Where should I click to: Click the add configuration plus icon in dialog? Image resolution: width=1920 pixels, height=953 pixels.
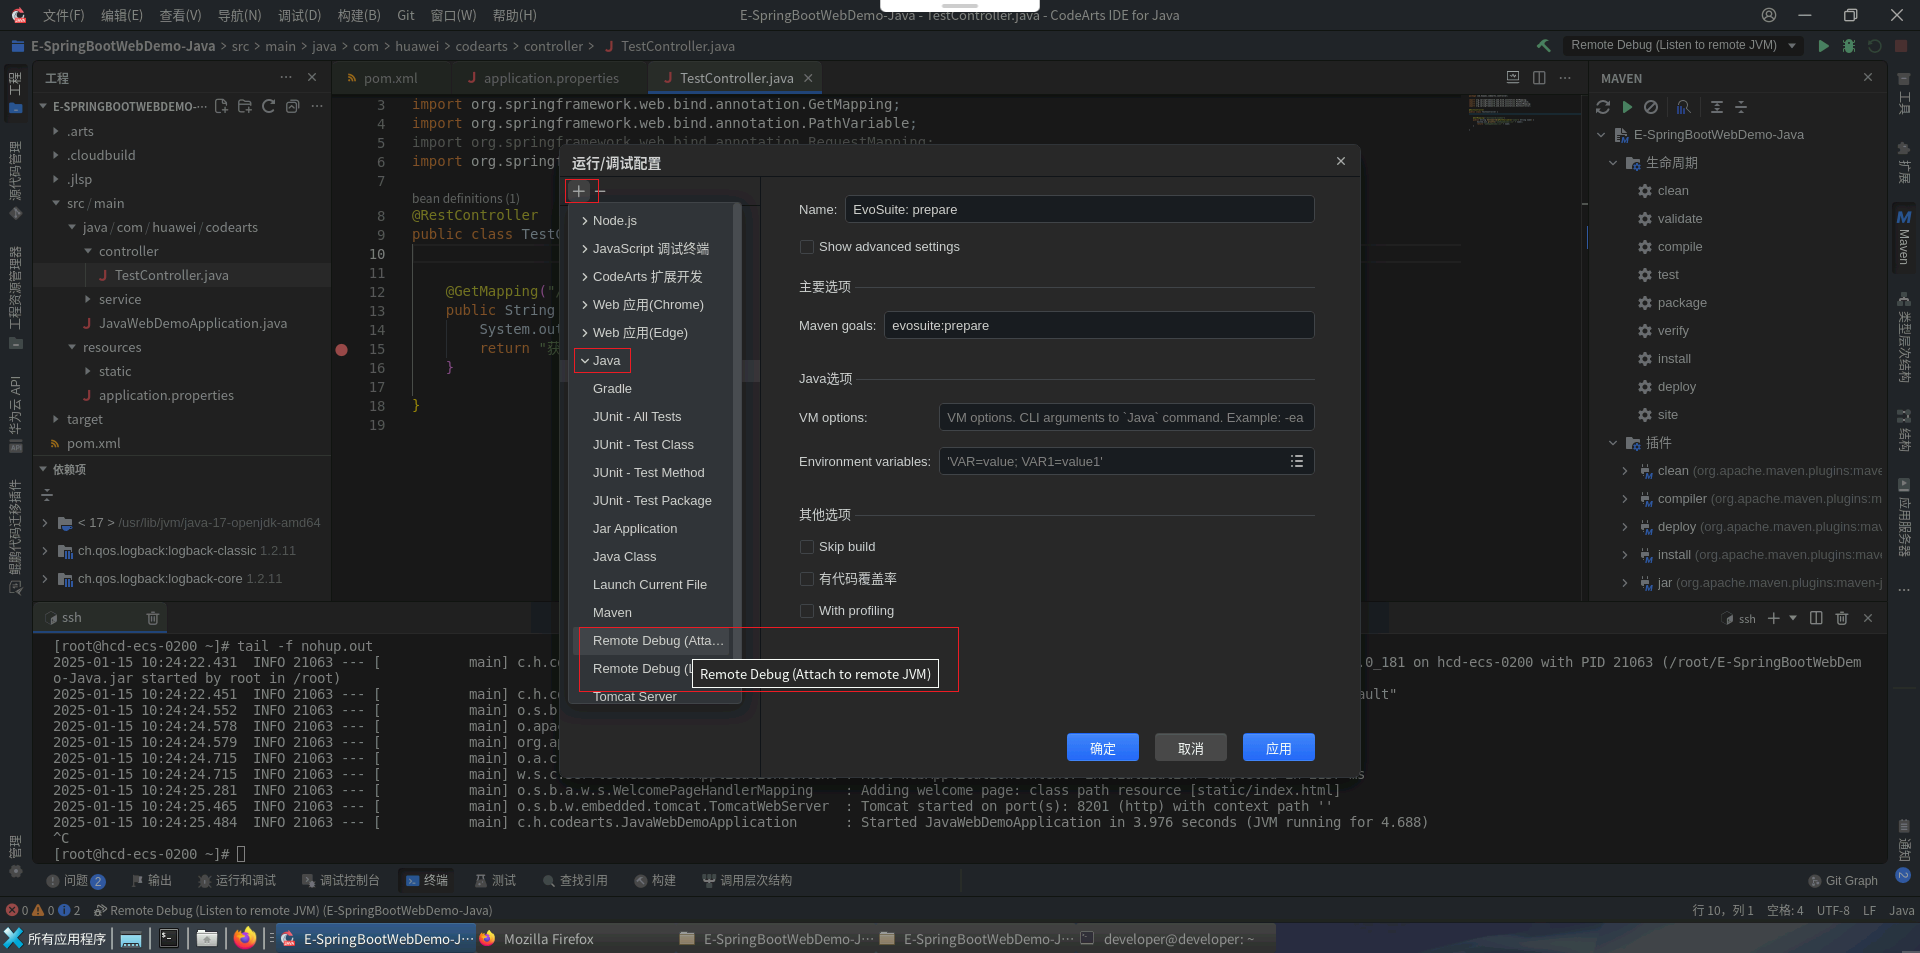tap(579, 191)
